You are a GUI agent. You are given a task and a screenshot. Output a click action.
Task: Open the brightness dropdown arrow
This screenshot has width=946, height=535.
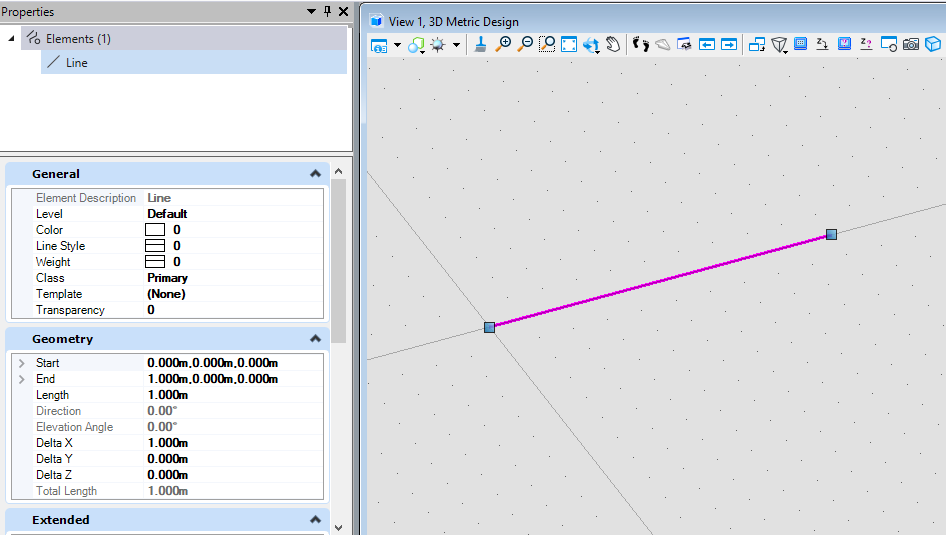click(x=456, y=45)
